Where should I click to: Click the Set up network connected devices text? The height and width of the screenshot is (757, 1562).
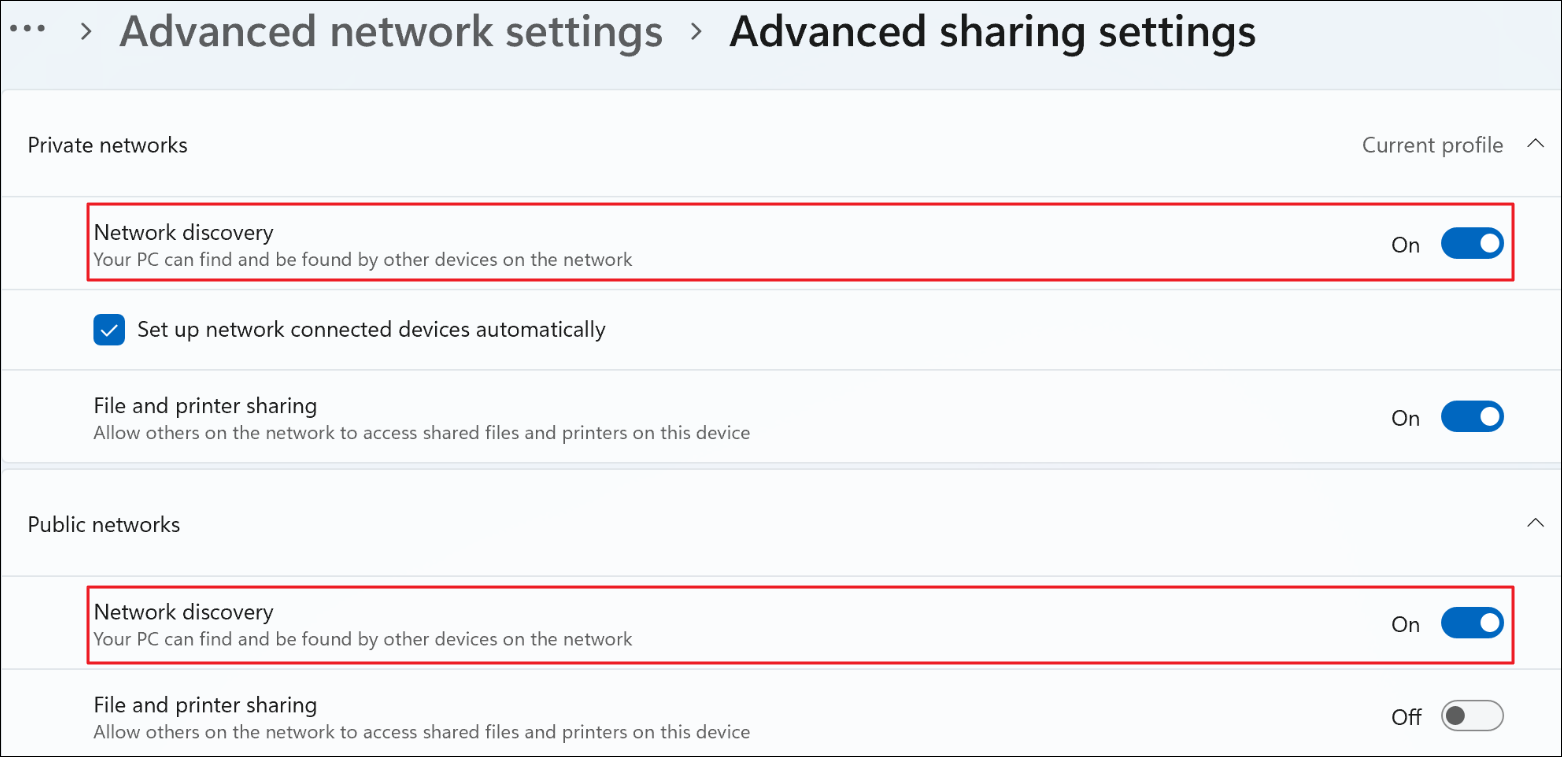coord(371,329)
